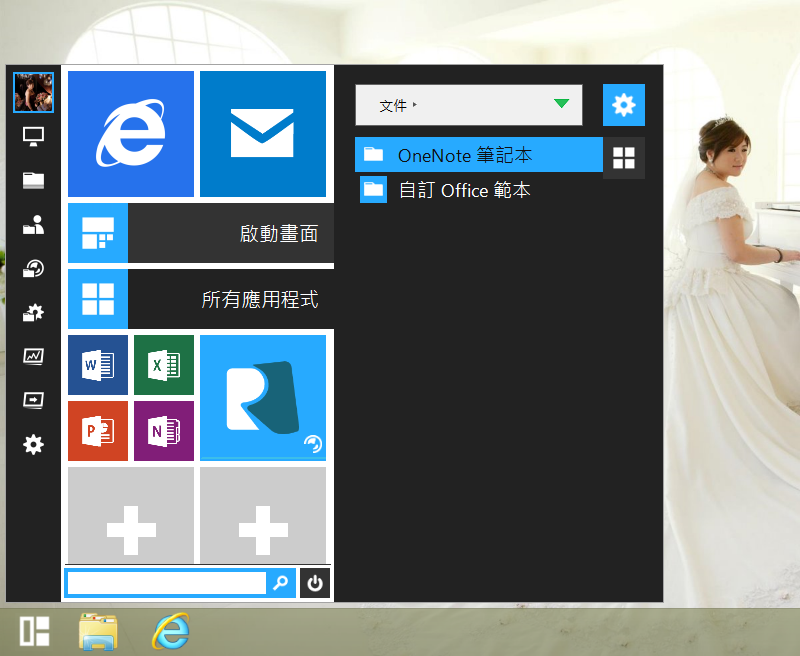This screenshot has width=800, height=656.
Task: Launch the PowerPoint tile
Action: [x=98, y=431]
